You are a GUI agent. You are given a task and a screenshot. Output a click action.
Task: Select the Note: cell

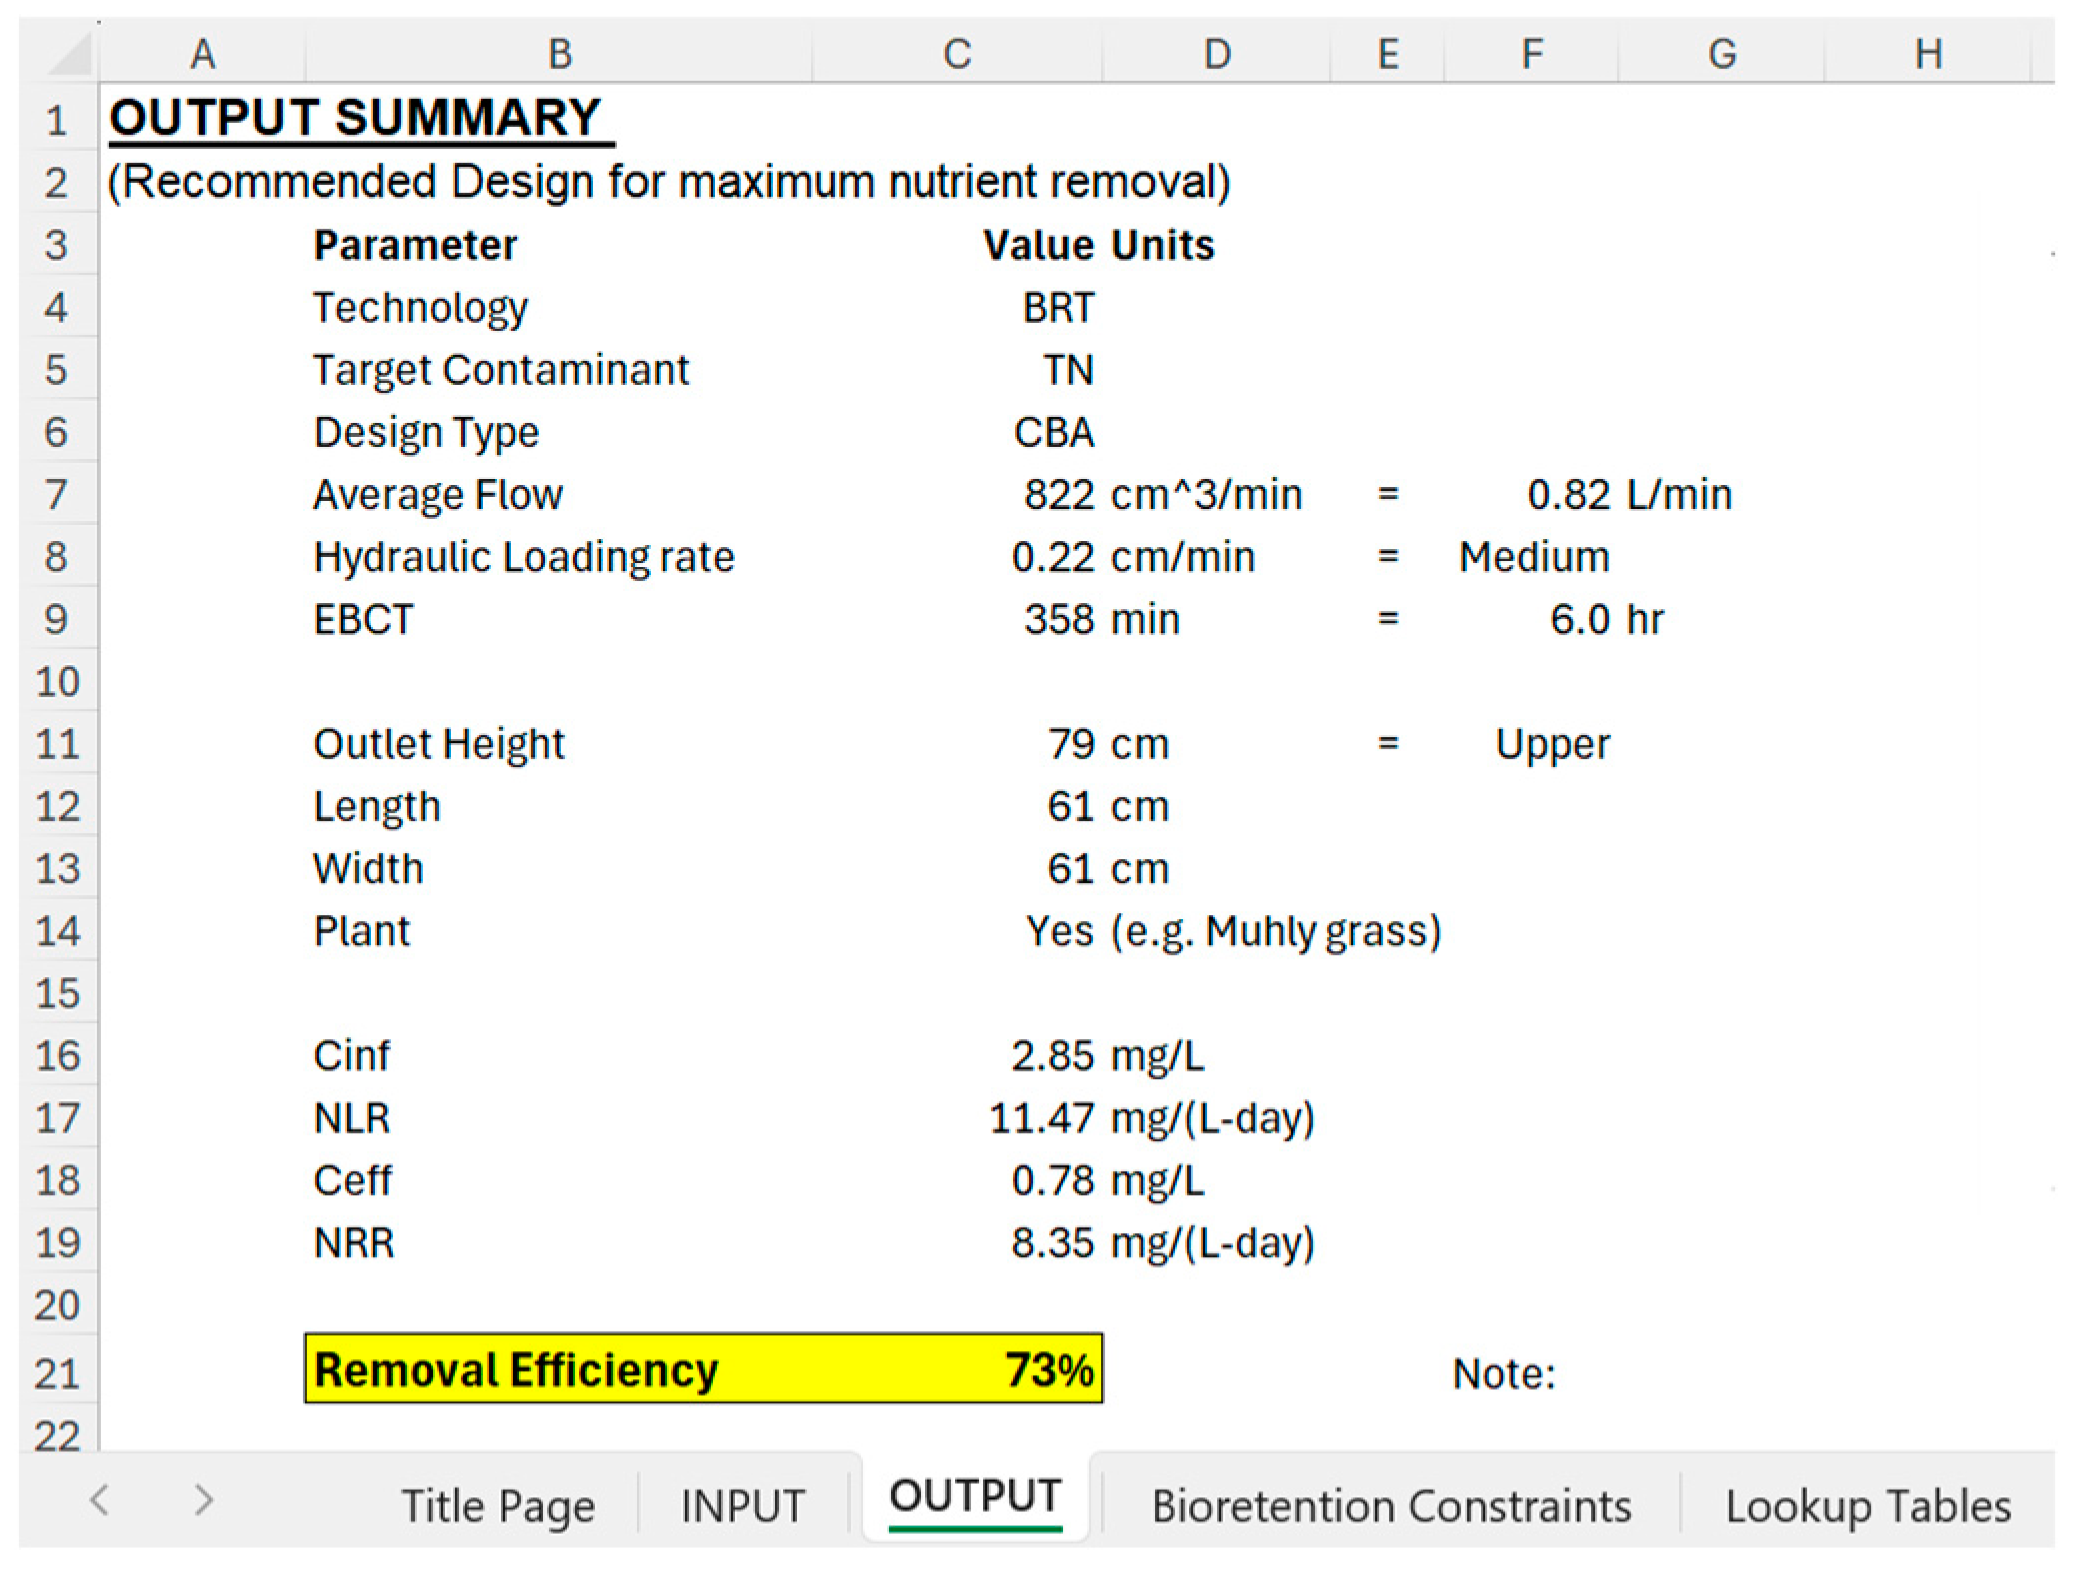pyautogui.click(x=1503, y=1373)
